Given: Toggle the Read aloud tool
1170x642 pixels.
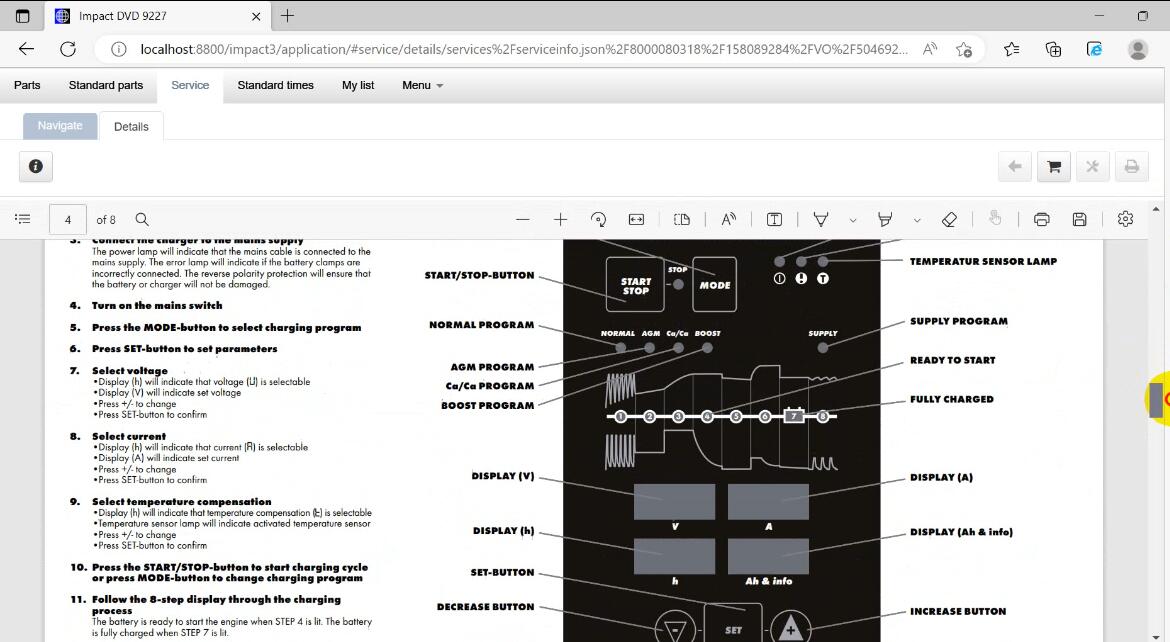Looking at the screenshot, I should 728,219.
